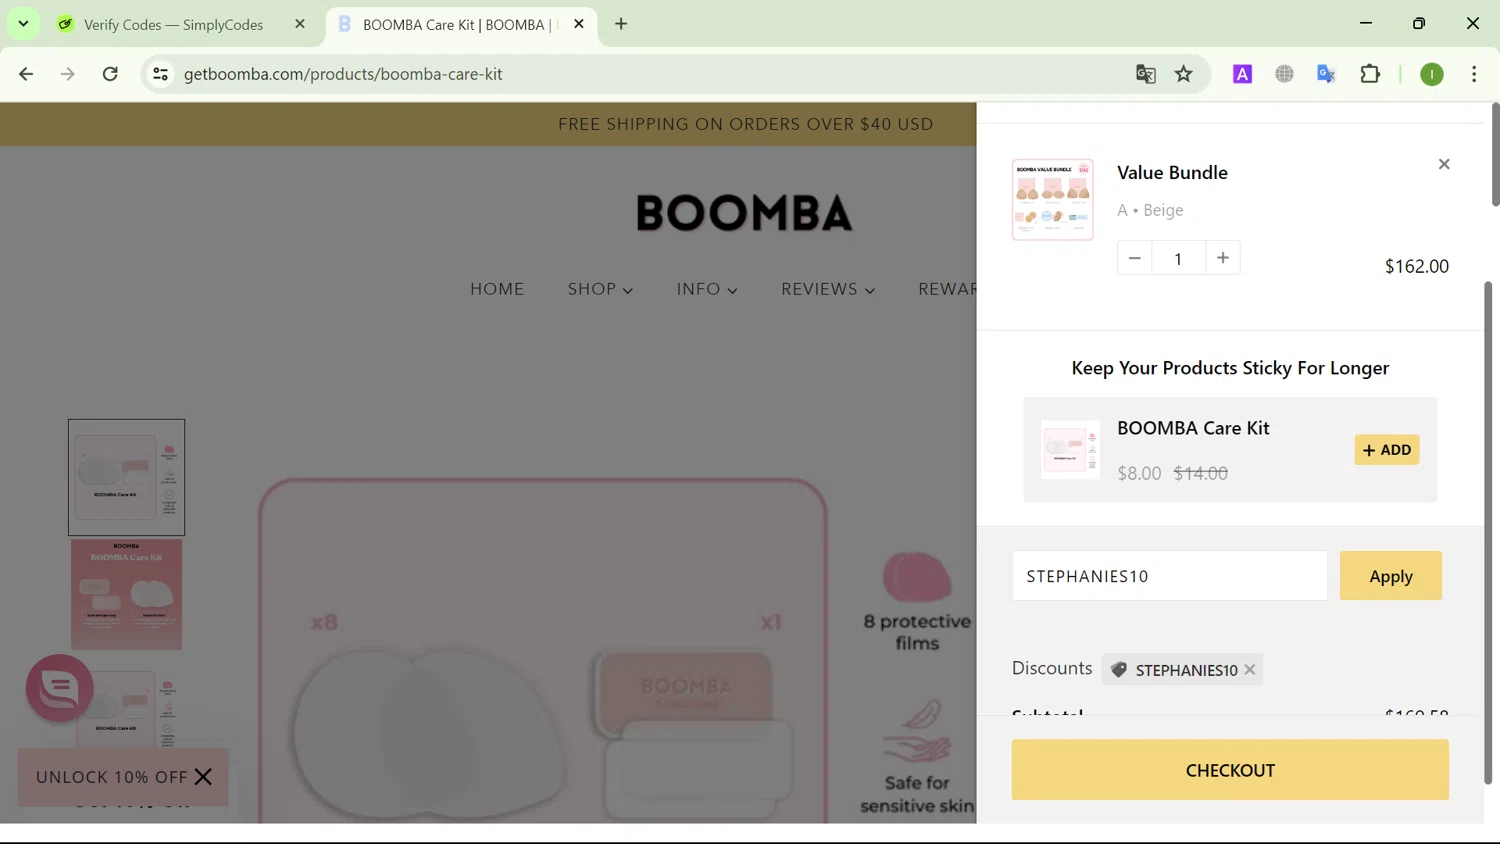Image resolution: width=1500 pixels, height=844 pixels.
Task: Click the quantity field showing 1
Action: (x=1178, y=258)
